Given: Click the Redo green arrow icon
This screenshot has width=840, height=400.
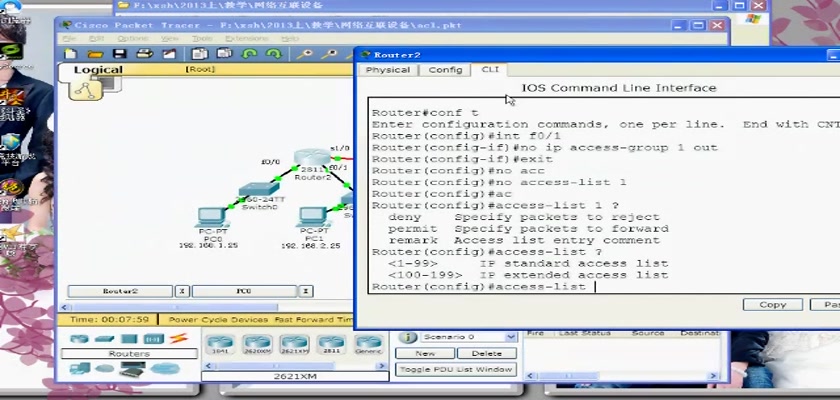Looking at the screenshot, I should pos(274,54).
